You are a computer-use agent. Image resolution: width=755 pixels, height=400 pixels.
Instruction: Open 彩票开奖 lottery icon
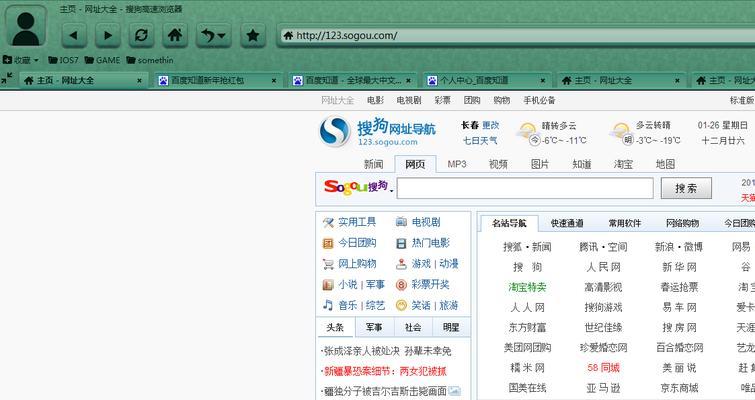pyautogui.click(x=423, y=284)
